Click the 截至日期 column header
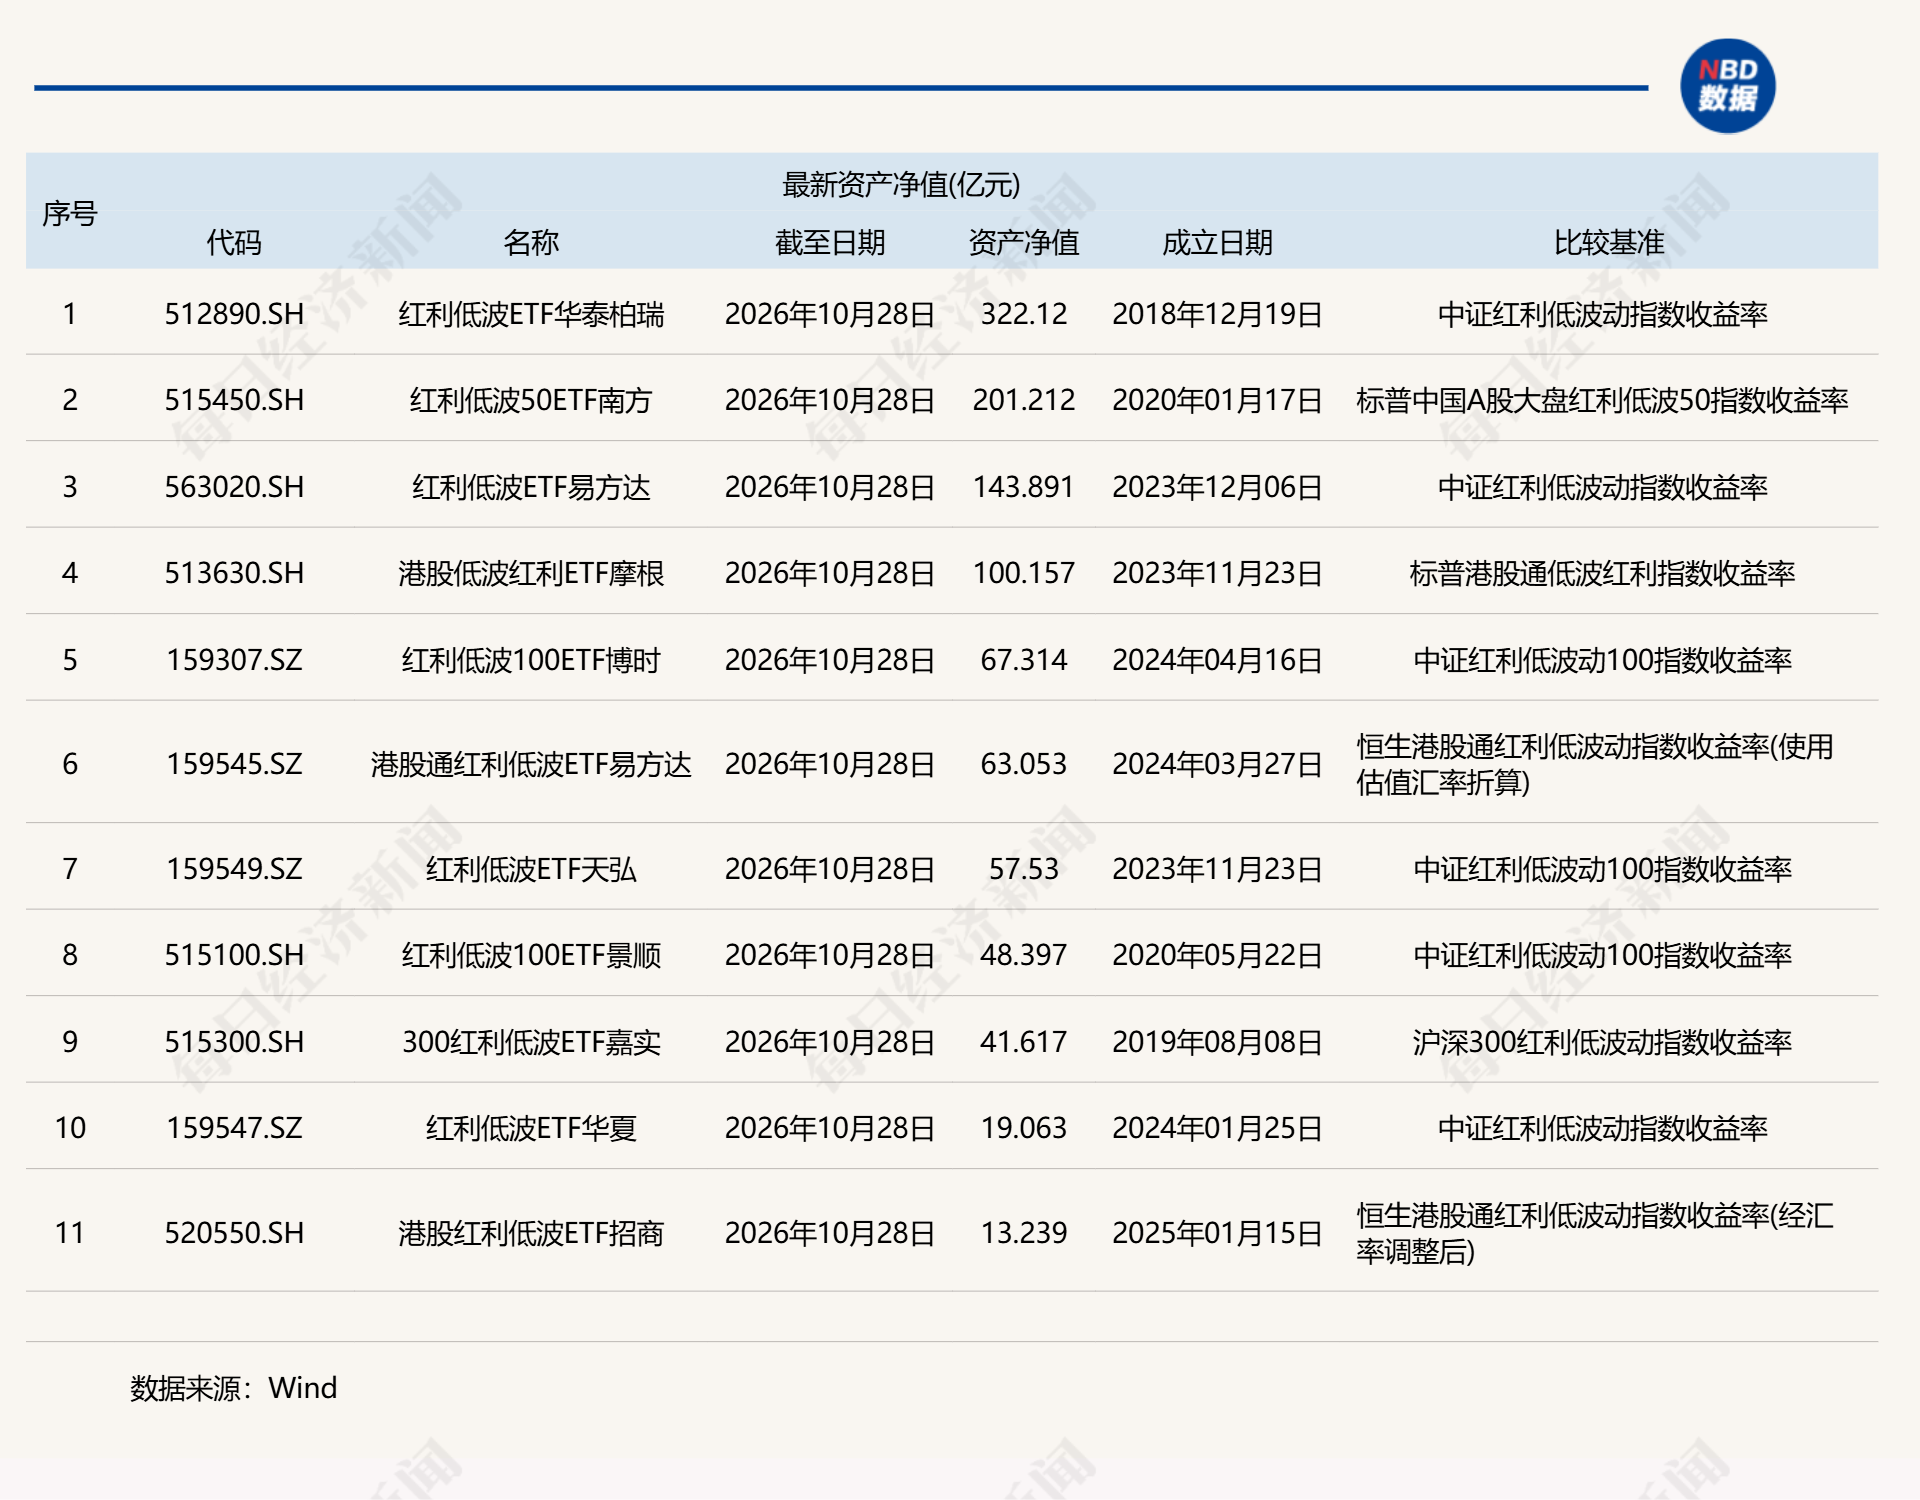Screen dimensions: 1920x1500 (x=830, y=242)
